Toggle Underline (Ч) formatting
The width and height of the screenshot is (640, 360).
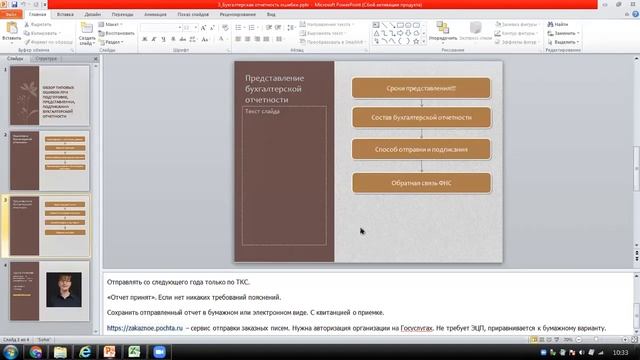(x=163, y=39)
